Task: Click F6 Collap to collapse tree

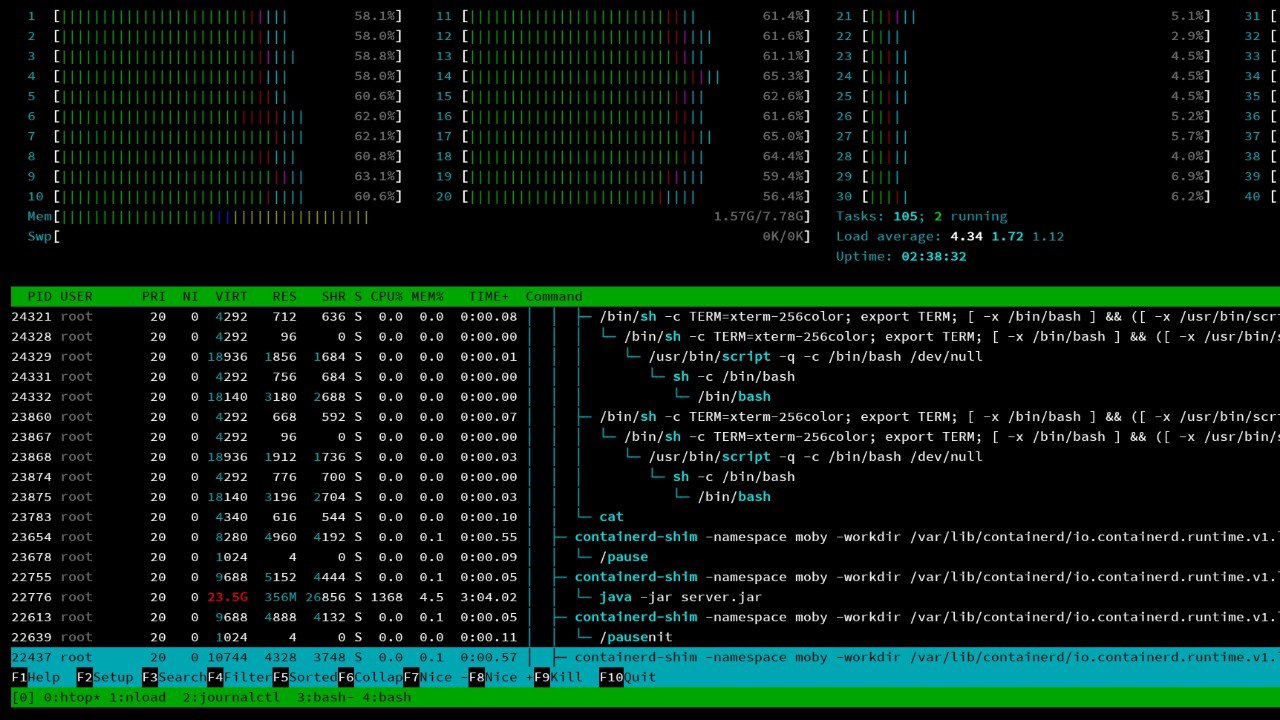Action: coord(370,677)
